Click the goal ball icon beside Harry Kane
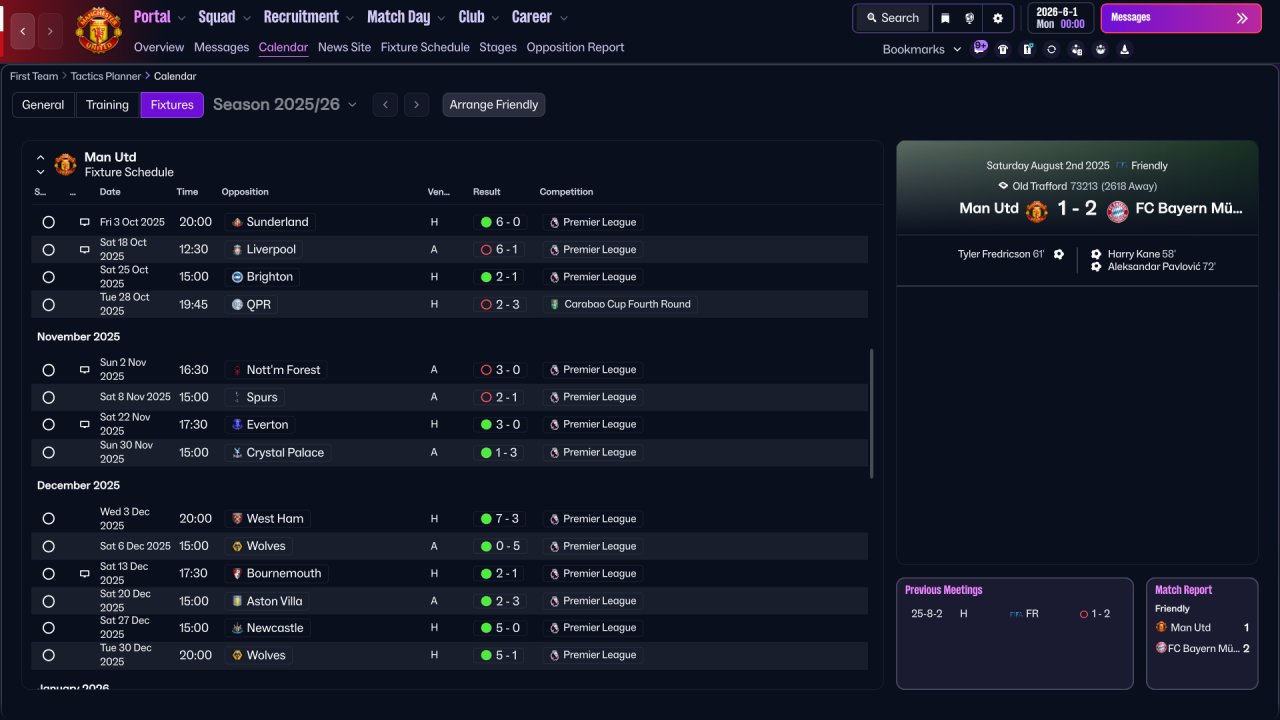Image resolution: width=1280 pixels, height=720 pixels. pos(1096,254)
